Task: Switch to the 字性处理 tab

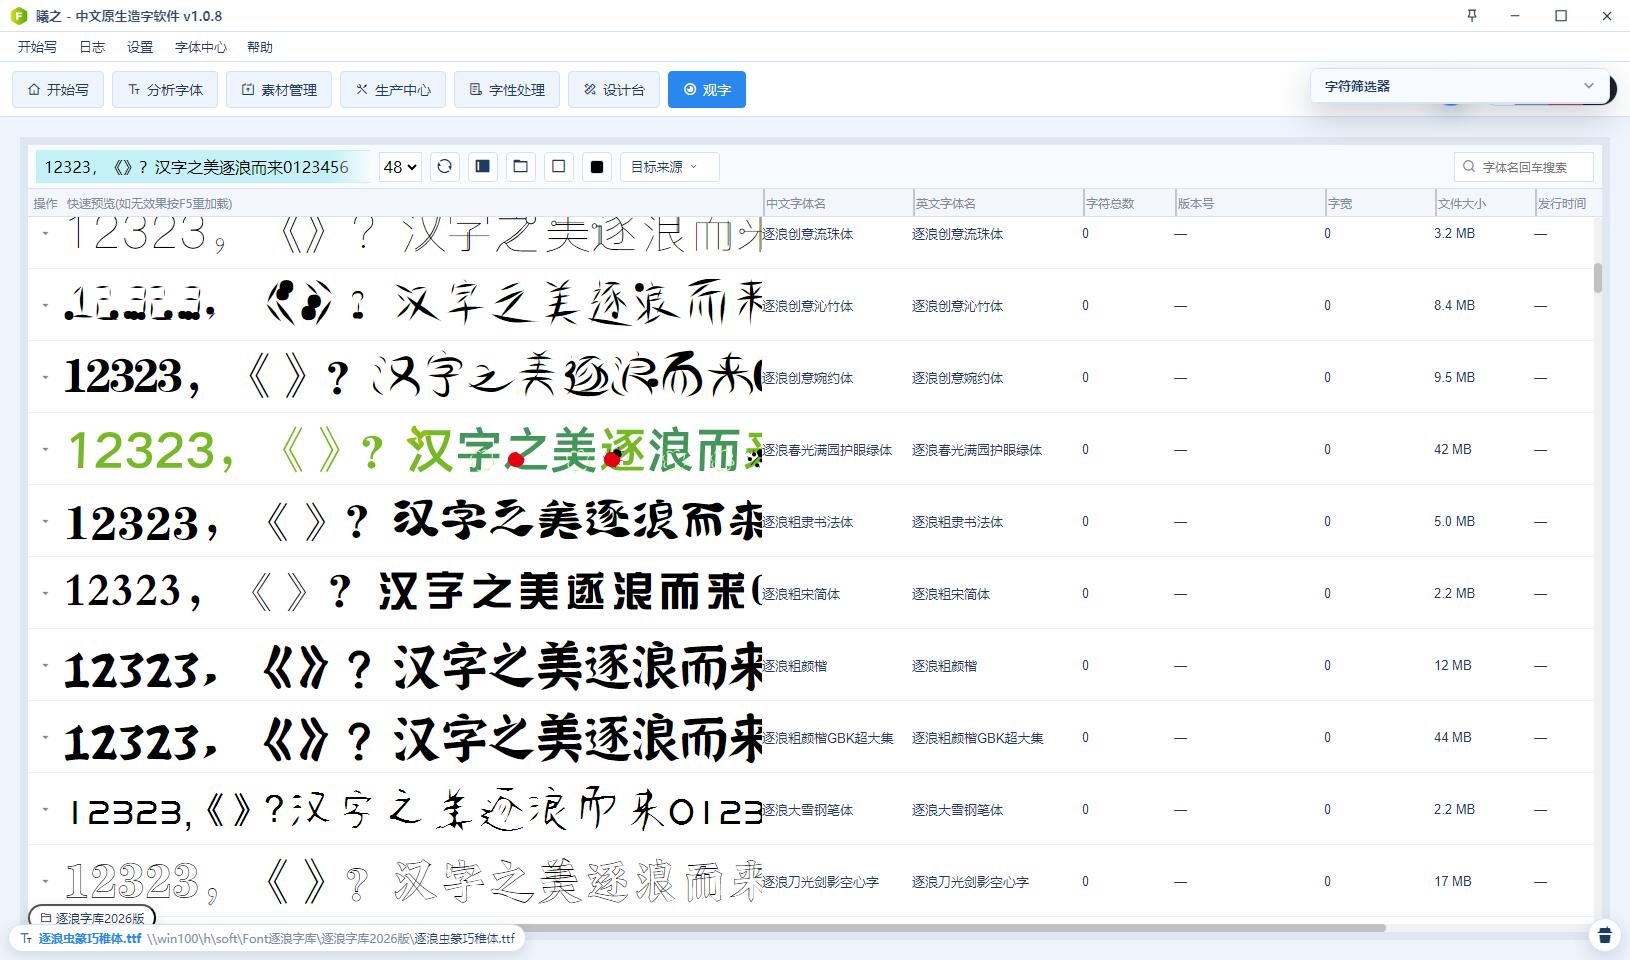Action: (507, 89)
